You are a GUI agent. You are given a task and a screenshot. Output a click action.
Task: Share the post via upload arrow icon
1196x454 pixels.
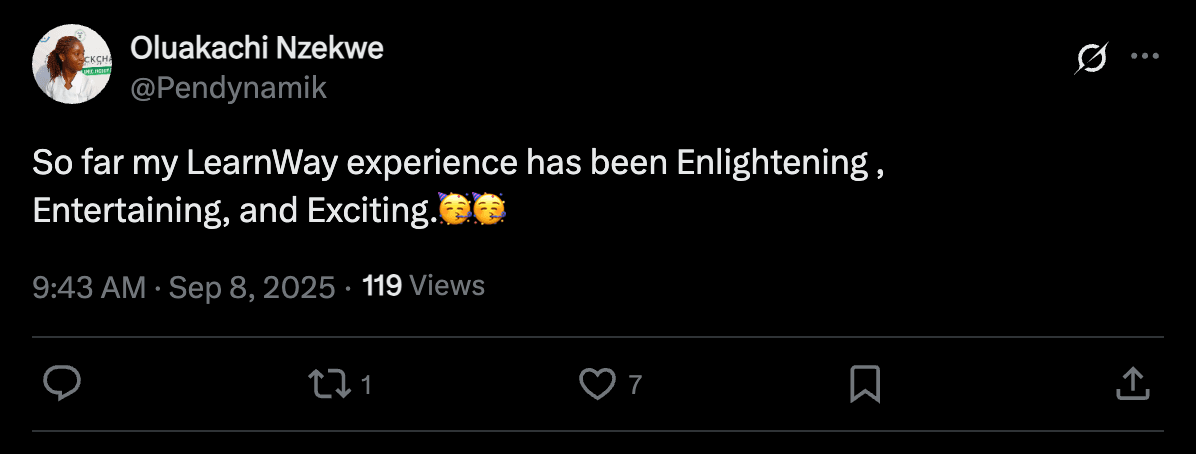click(x=1130, y=384)
